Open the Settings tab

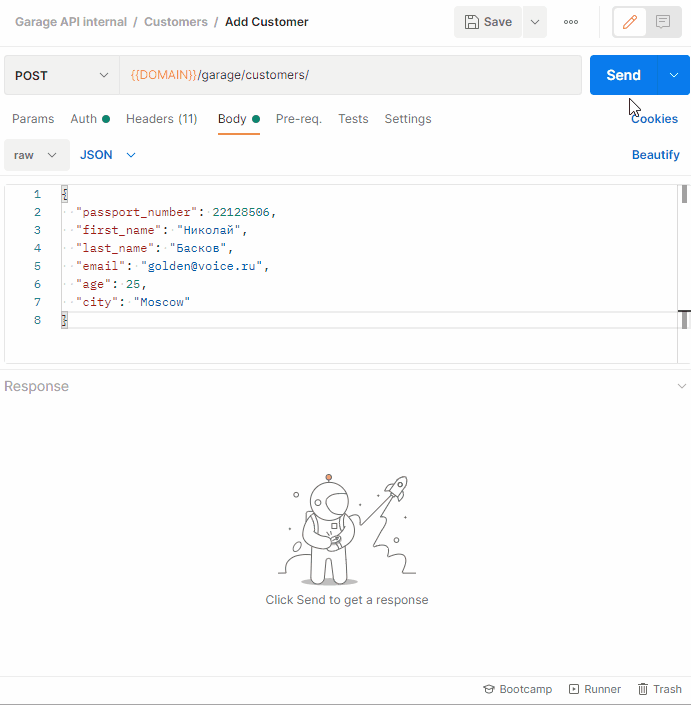point(408,119)
